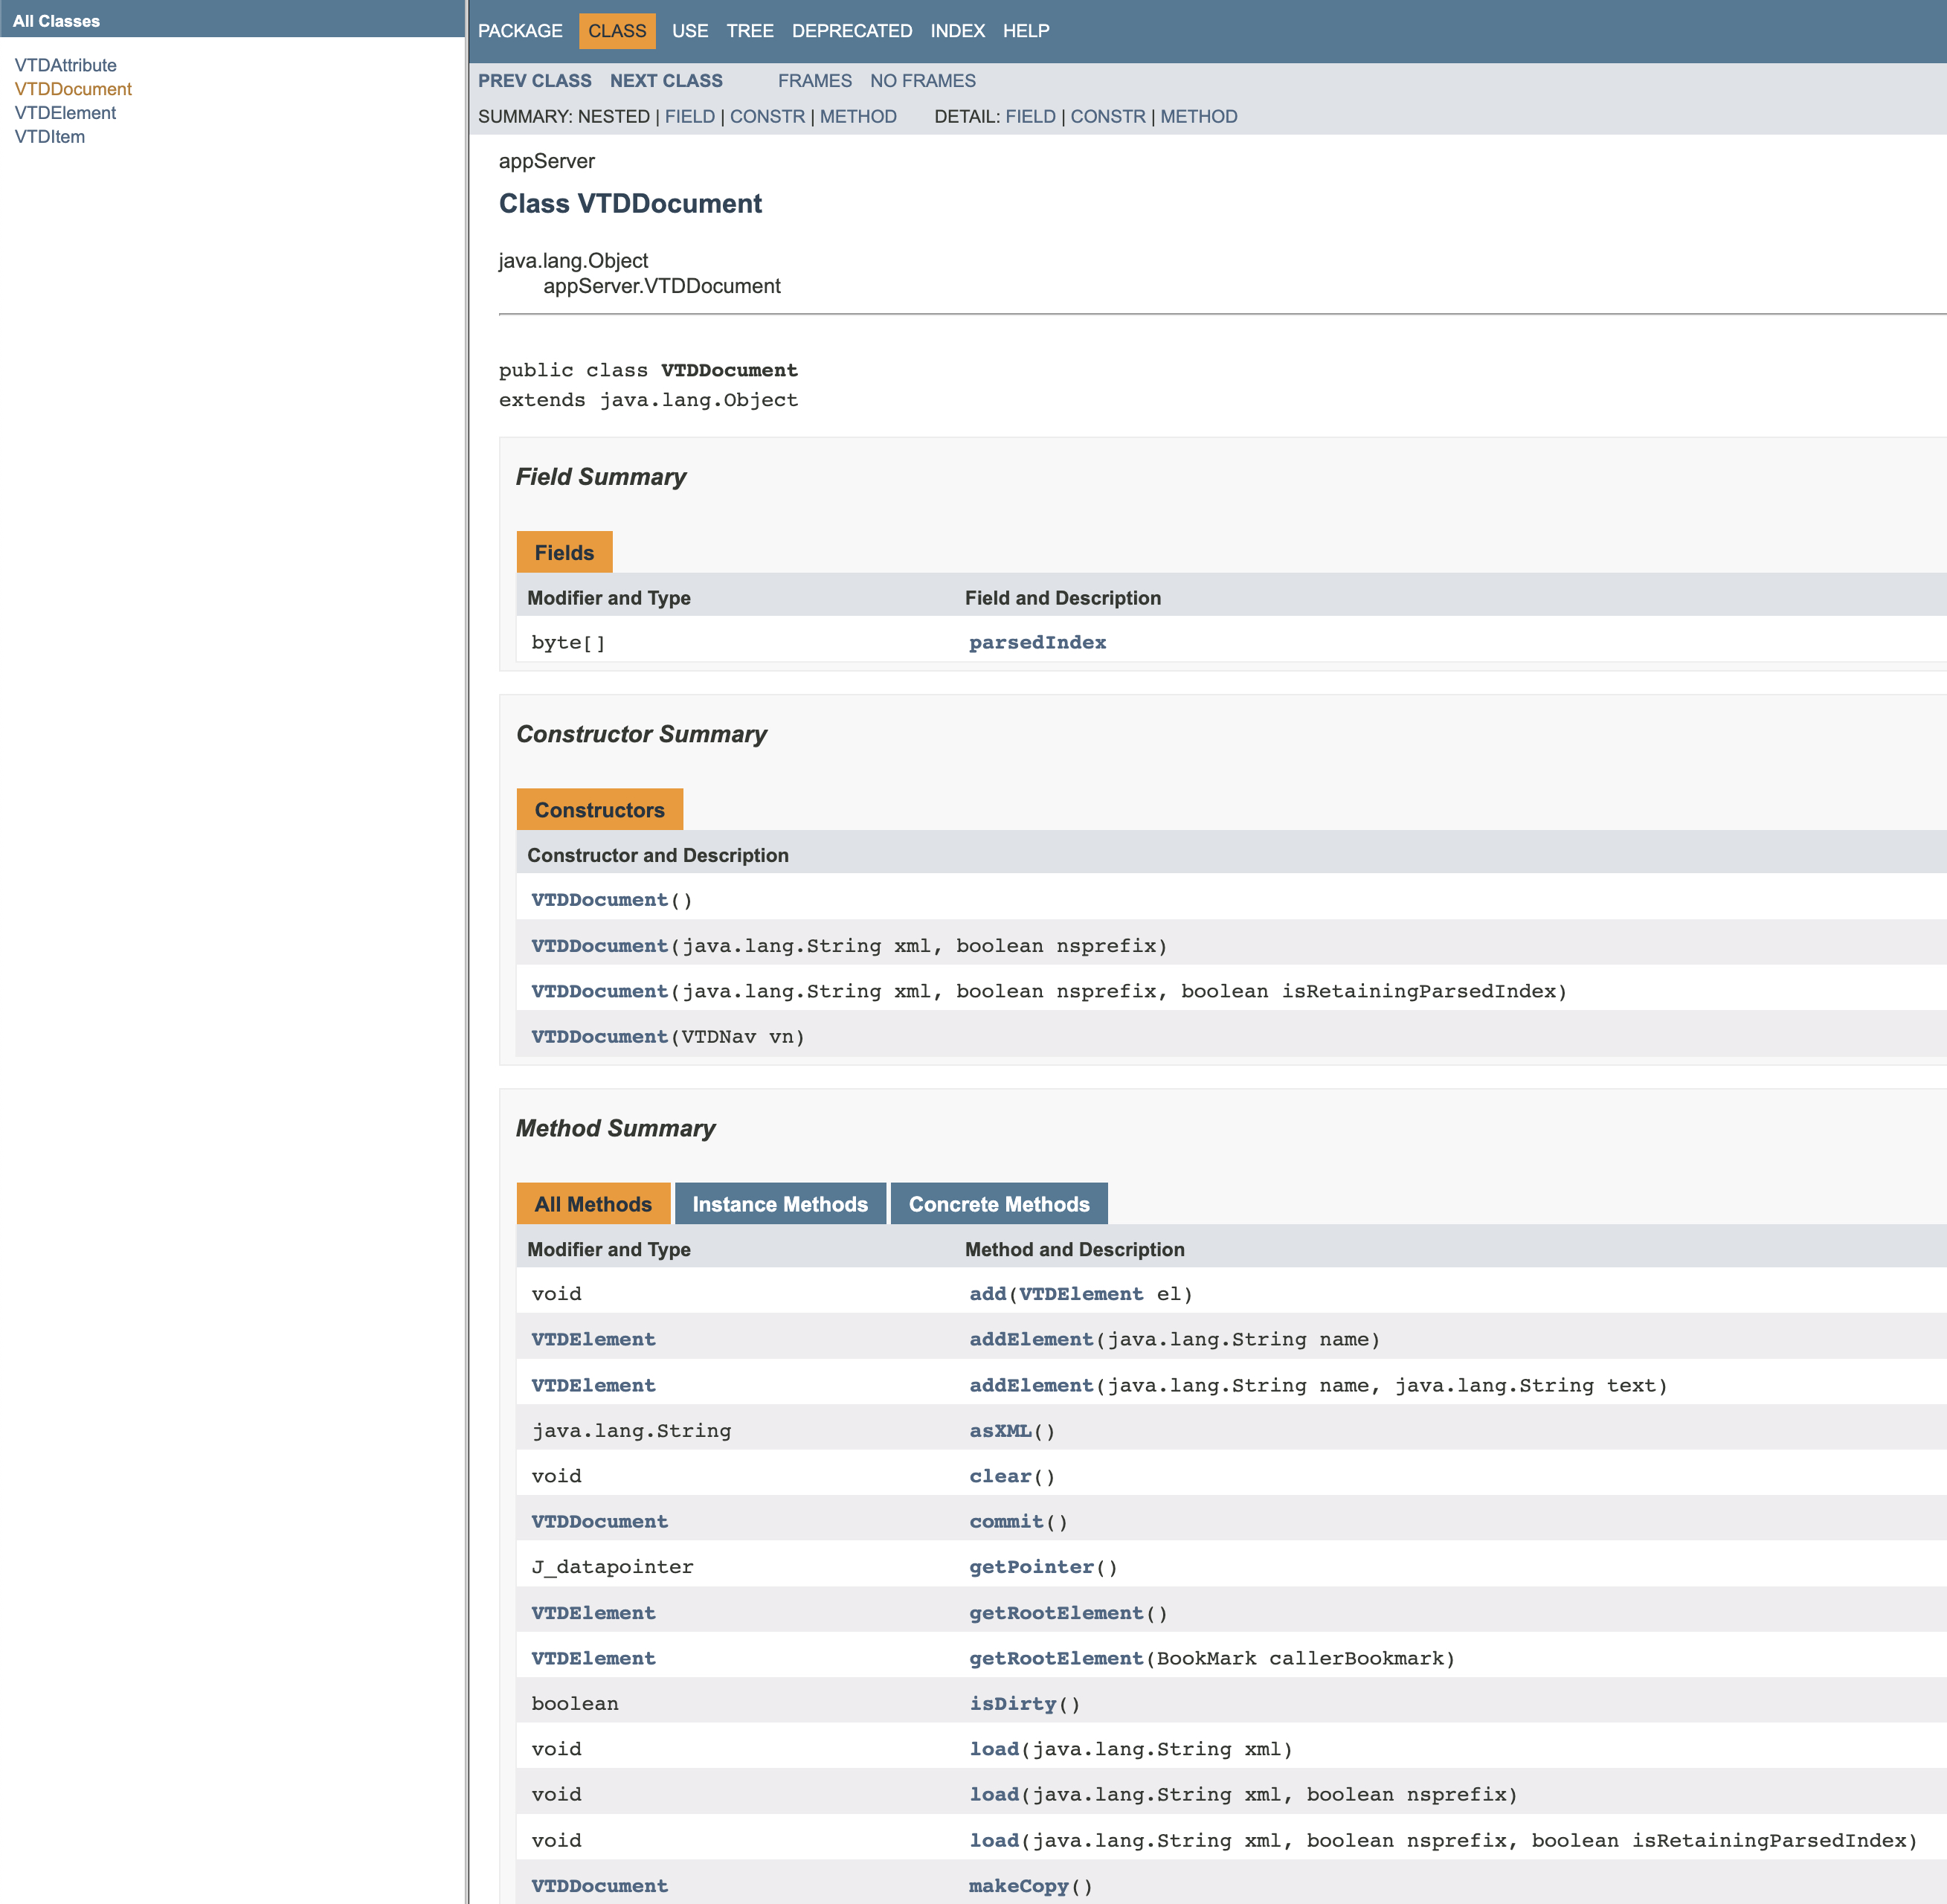Jump to METHOD in the summary links
Viewport: 1947px width, 1904px height.
pos(857,117)
